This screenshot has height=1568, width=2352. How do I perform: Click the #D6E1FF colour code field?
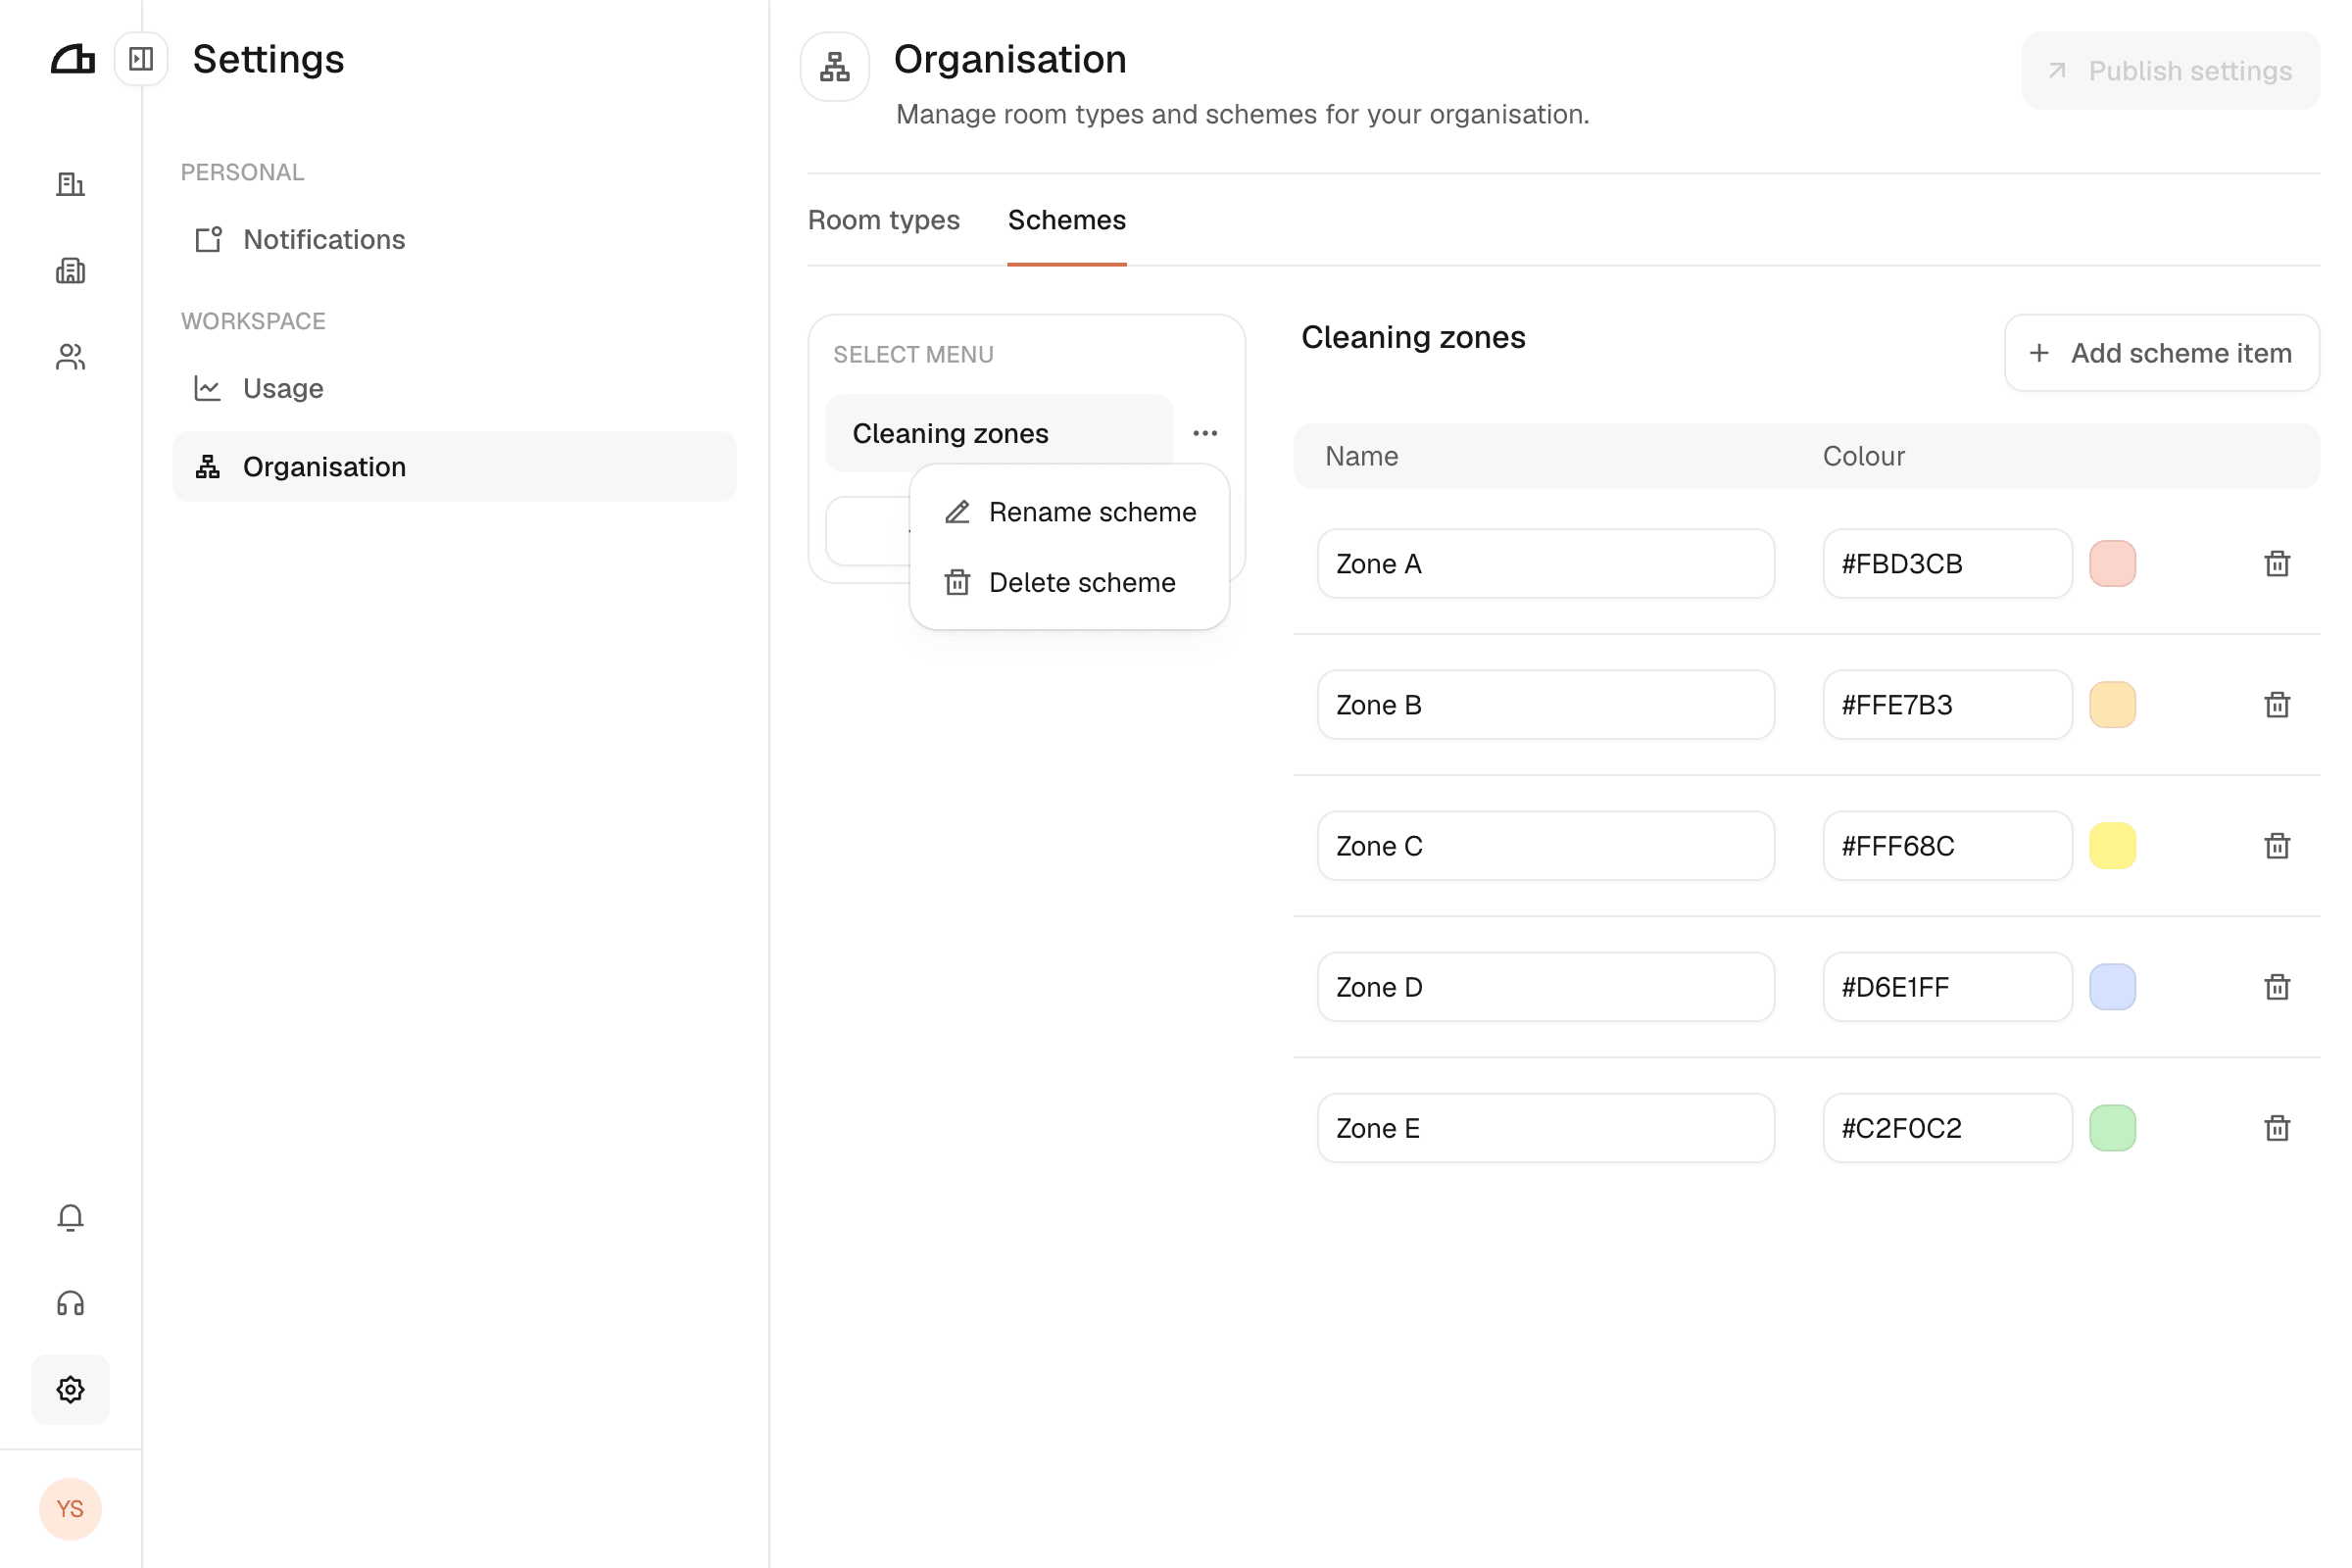[x=1947, y=987]
